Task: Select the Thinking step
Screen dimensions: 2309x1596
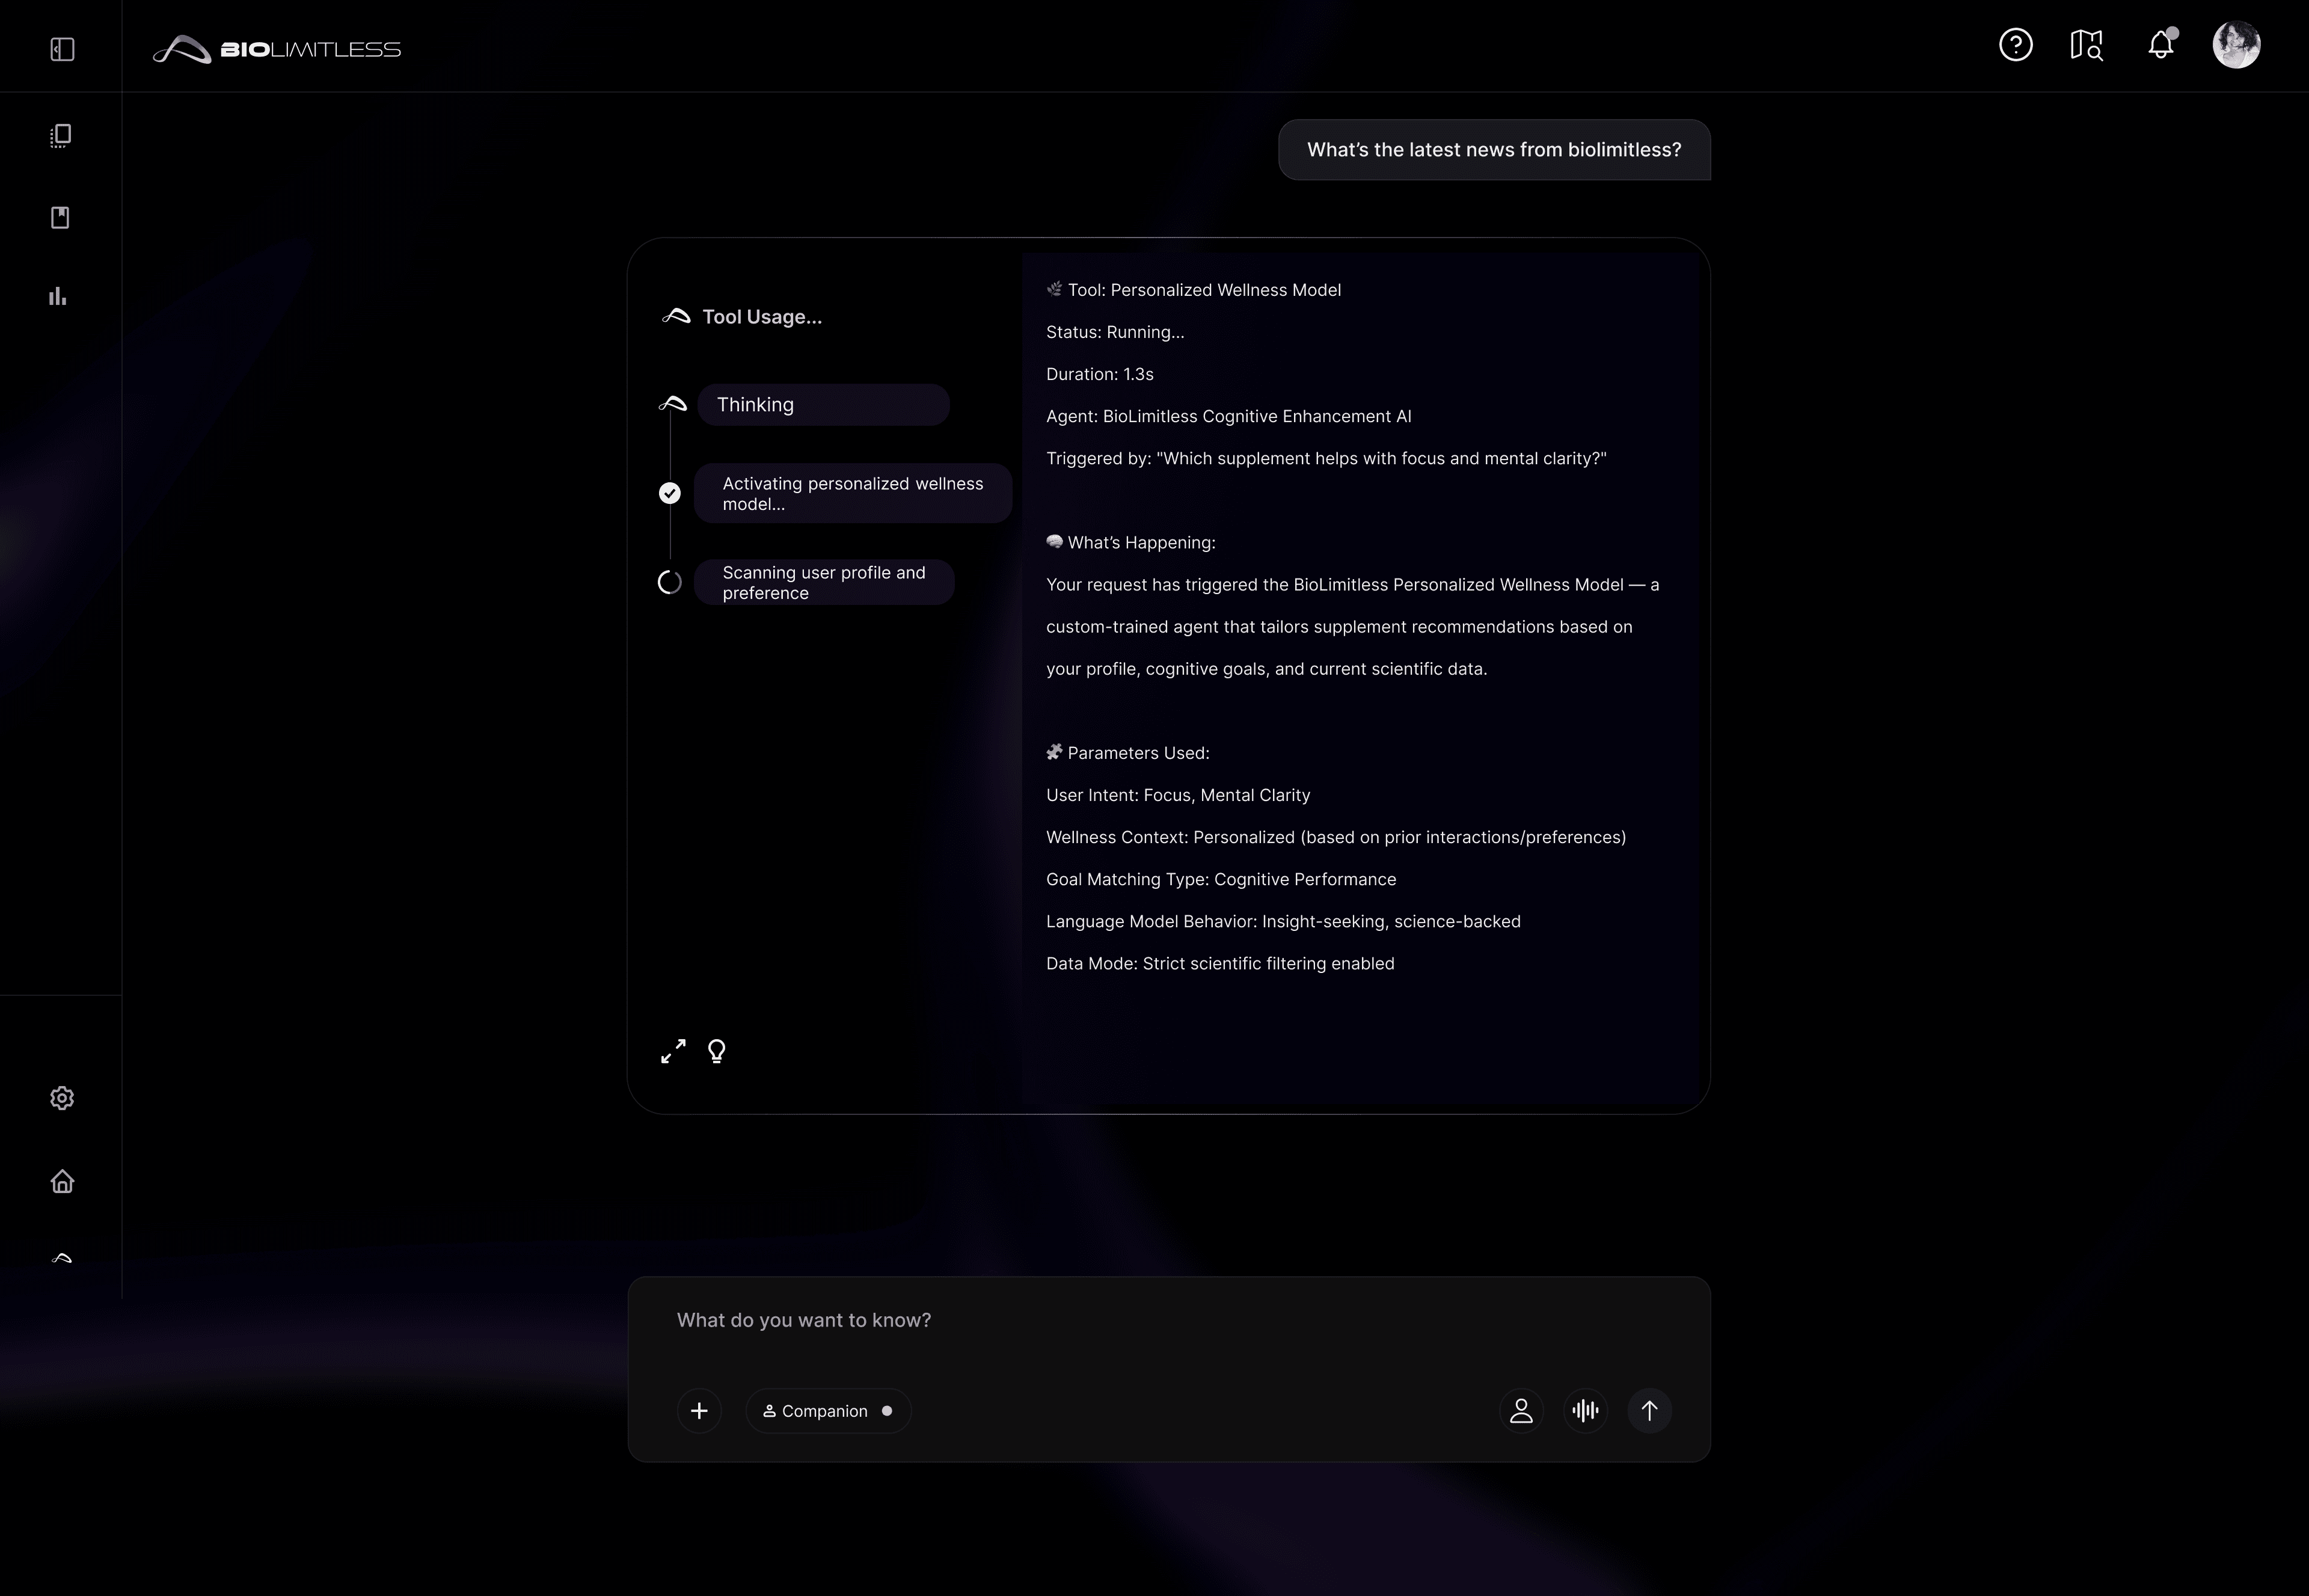Action: click(x=822, y=405)
